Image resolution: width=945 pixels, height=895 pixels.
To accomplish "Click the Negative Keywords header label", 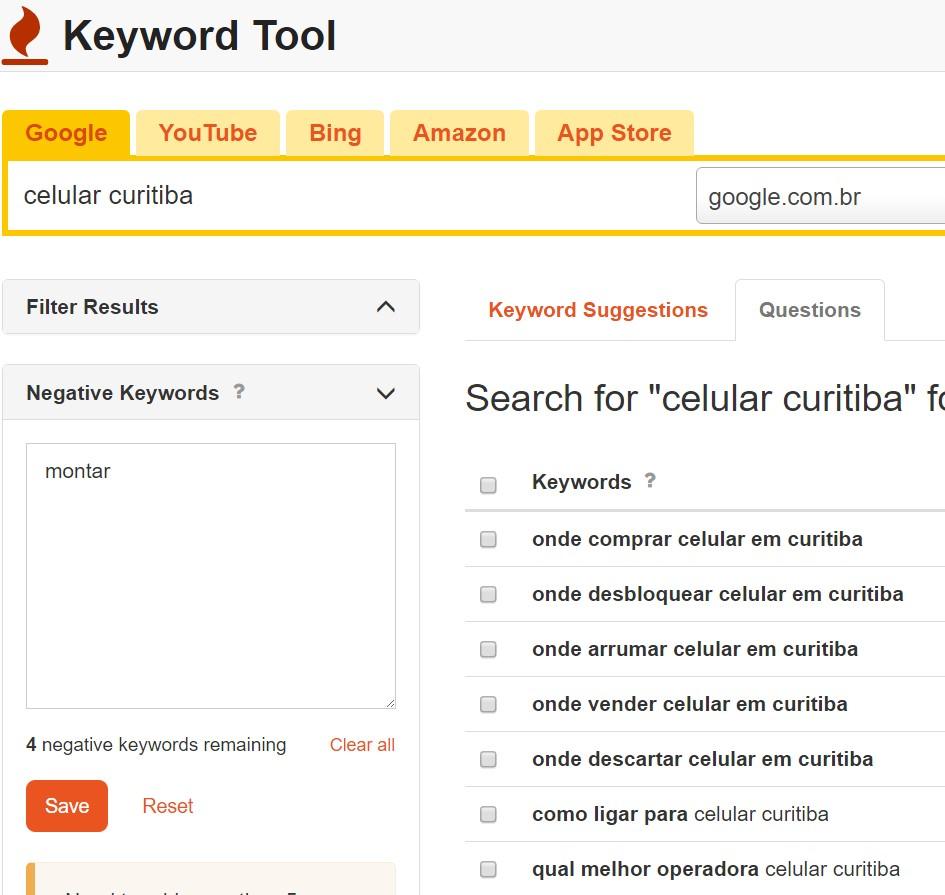I will point(122,393).
